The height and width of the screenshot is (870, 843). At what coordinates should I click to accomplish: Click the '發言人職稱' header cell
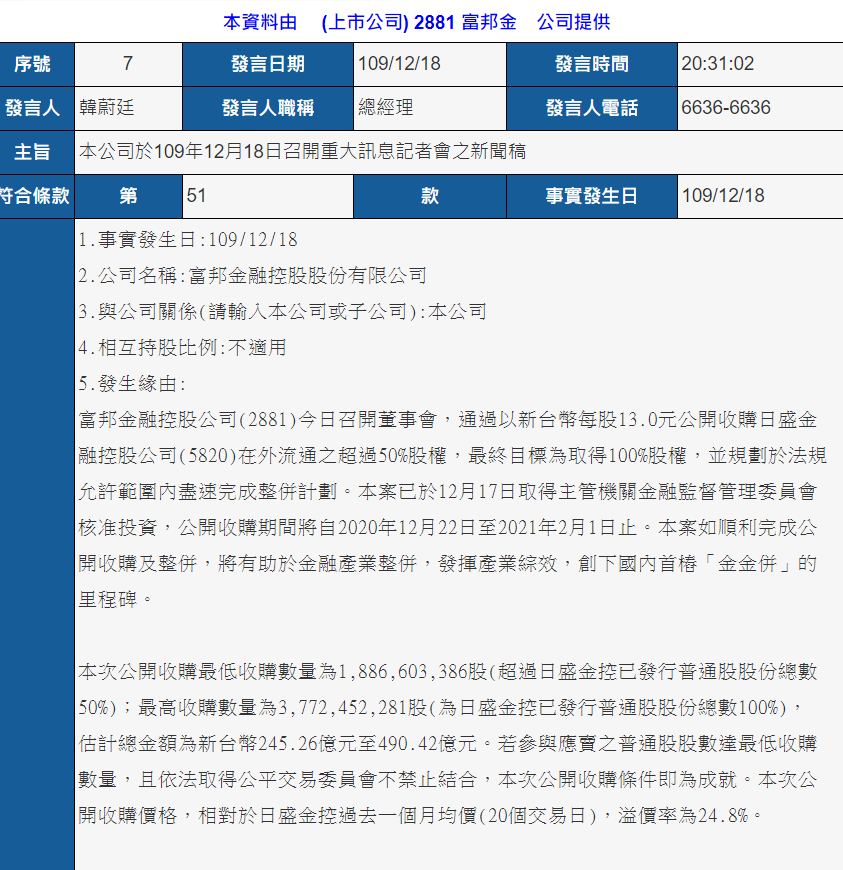[268, 108]
